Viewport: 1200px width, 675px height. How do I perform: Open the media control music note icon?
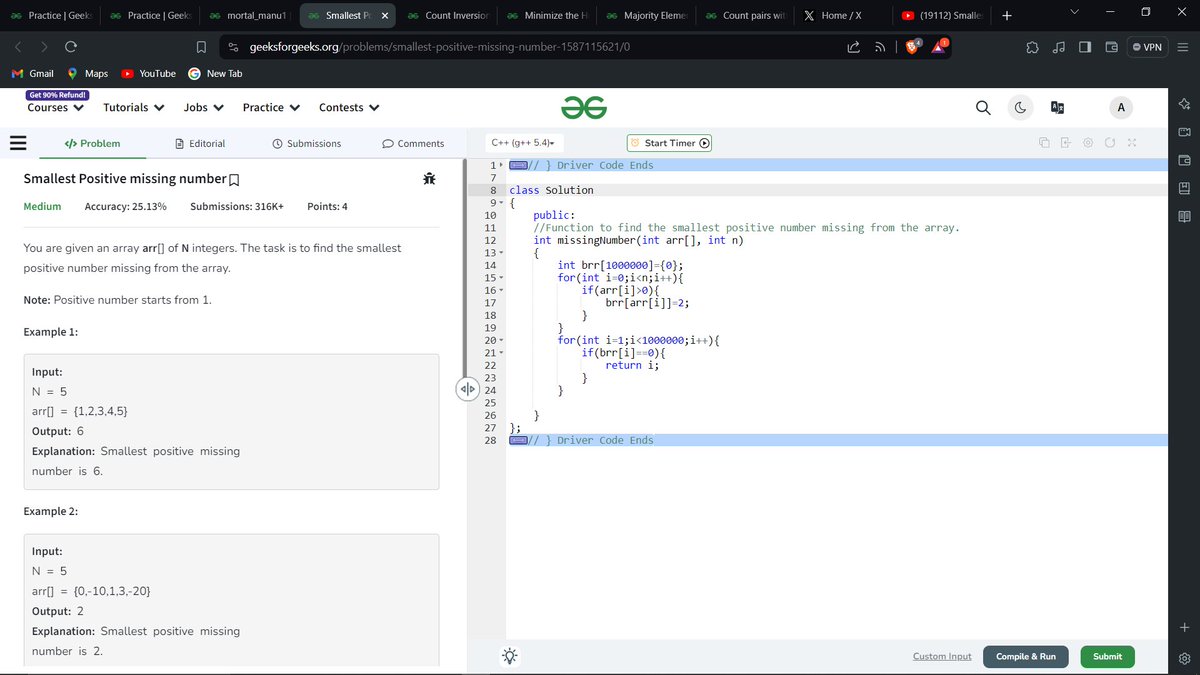(1059, 47)
